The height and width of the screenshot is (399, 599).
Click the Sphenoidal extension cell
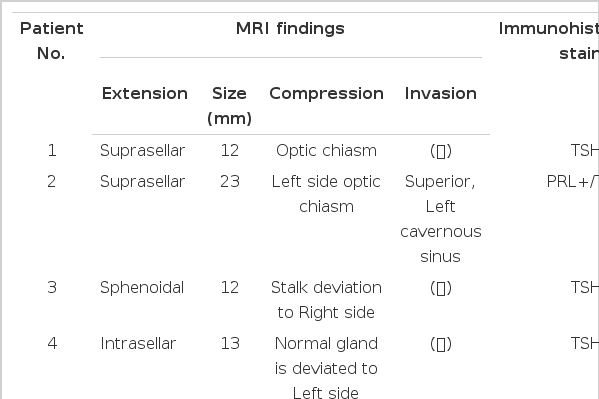(x=142, y=288)
